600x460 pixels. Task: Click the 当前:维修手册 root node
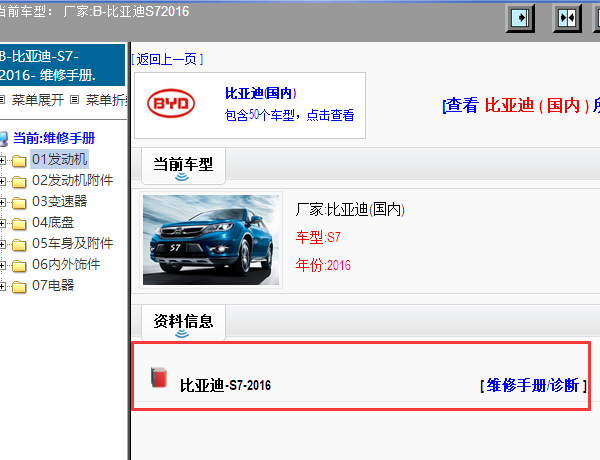tap(54, 138)
